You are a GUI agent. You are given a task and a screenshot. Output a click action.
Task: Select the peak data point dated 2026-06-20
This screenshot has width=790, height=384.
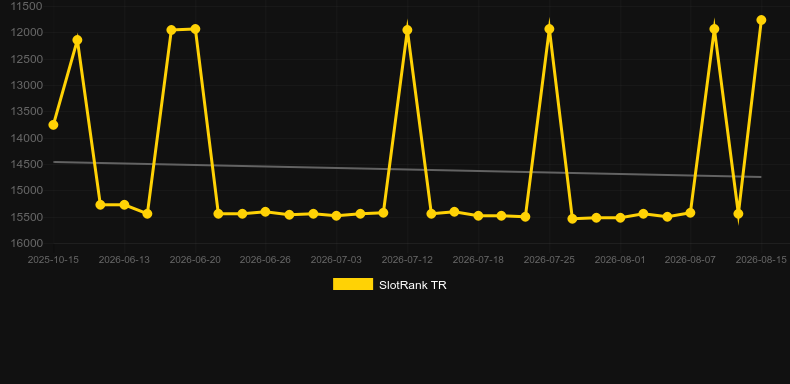click(195, 29)
